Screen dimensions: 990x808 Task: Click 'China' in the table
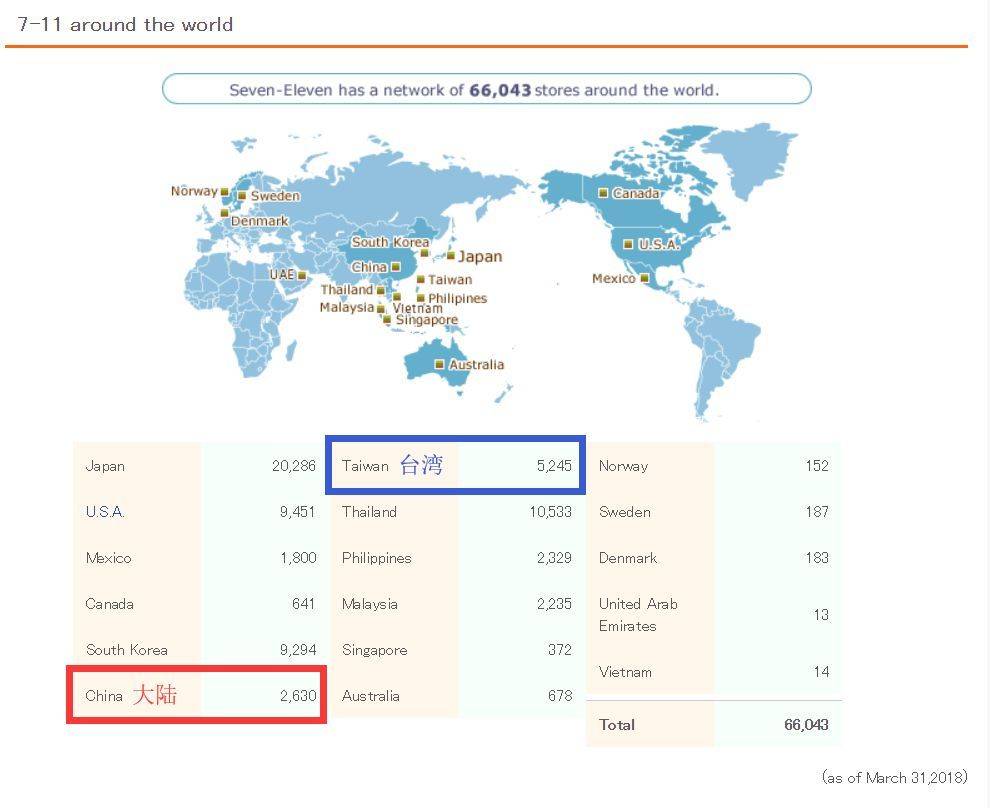(104, 696)
